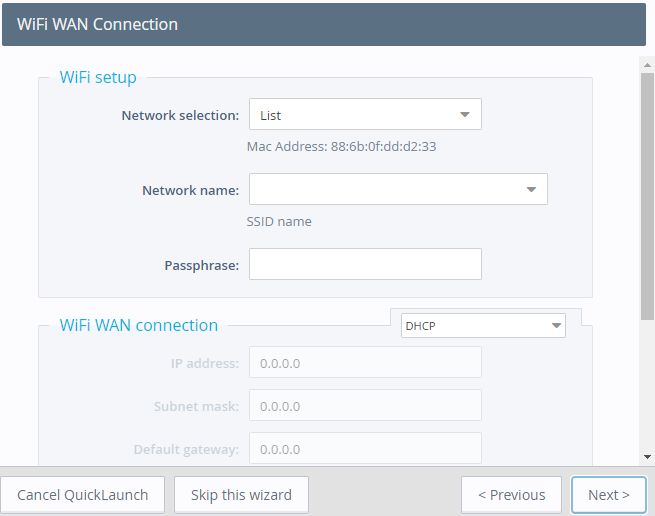Click the SSID name hint text

click(x=279, y=221)
